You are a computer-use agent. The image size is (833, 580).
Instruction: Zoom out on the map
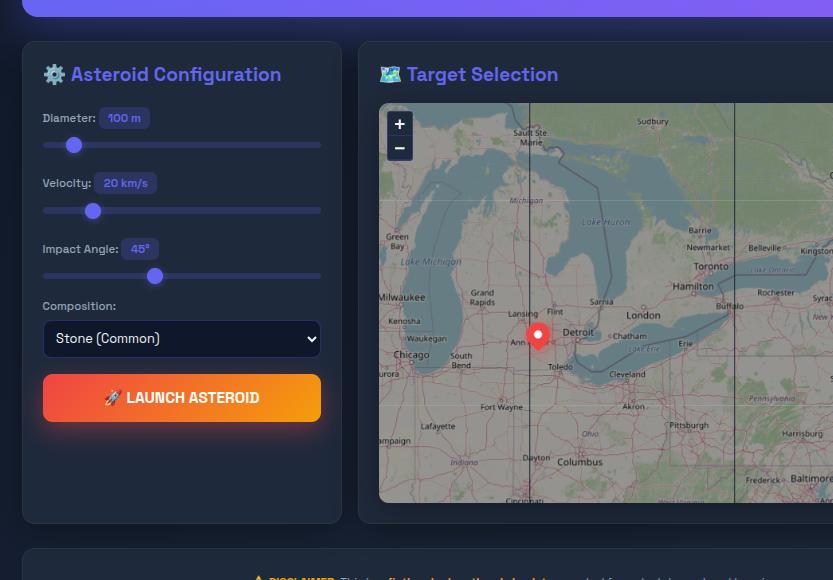coord(399,149)
